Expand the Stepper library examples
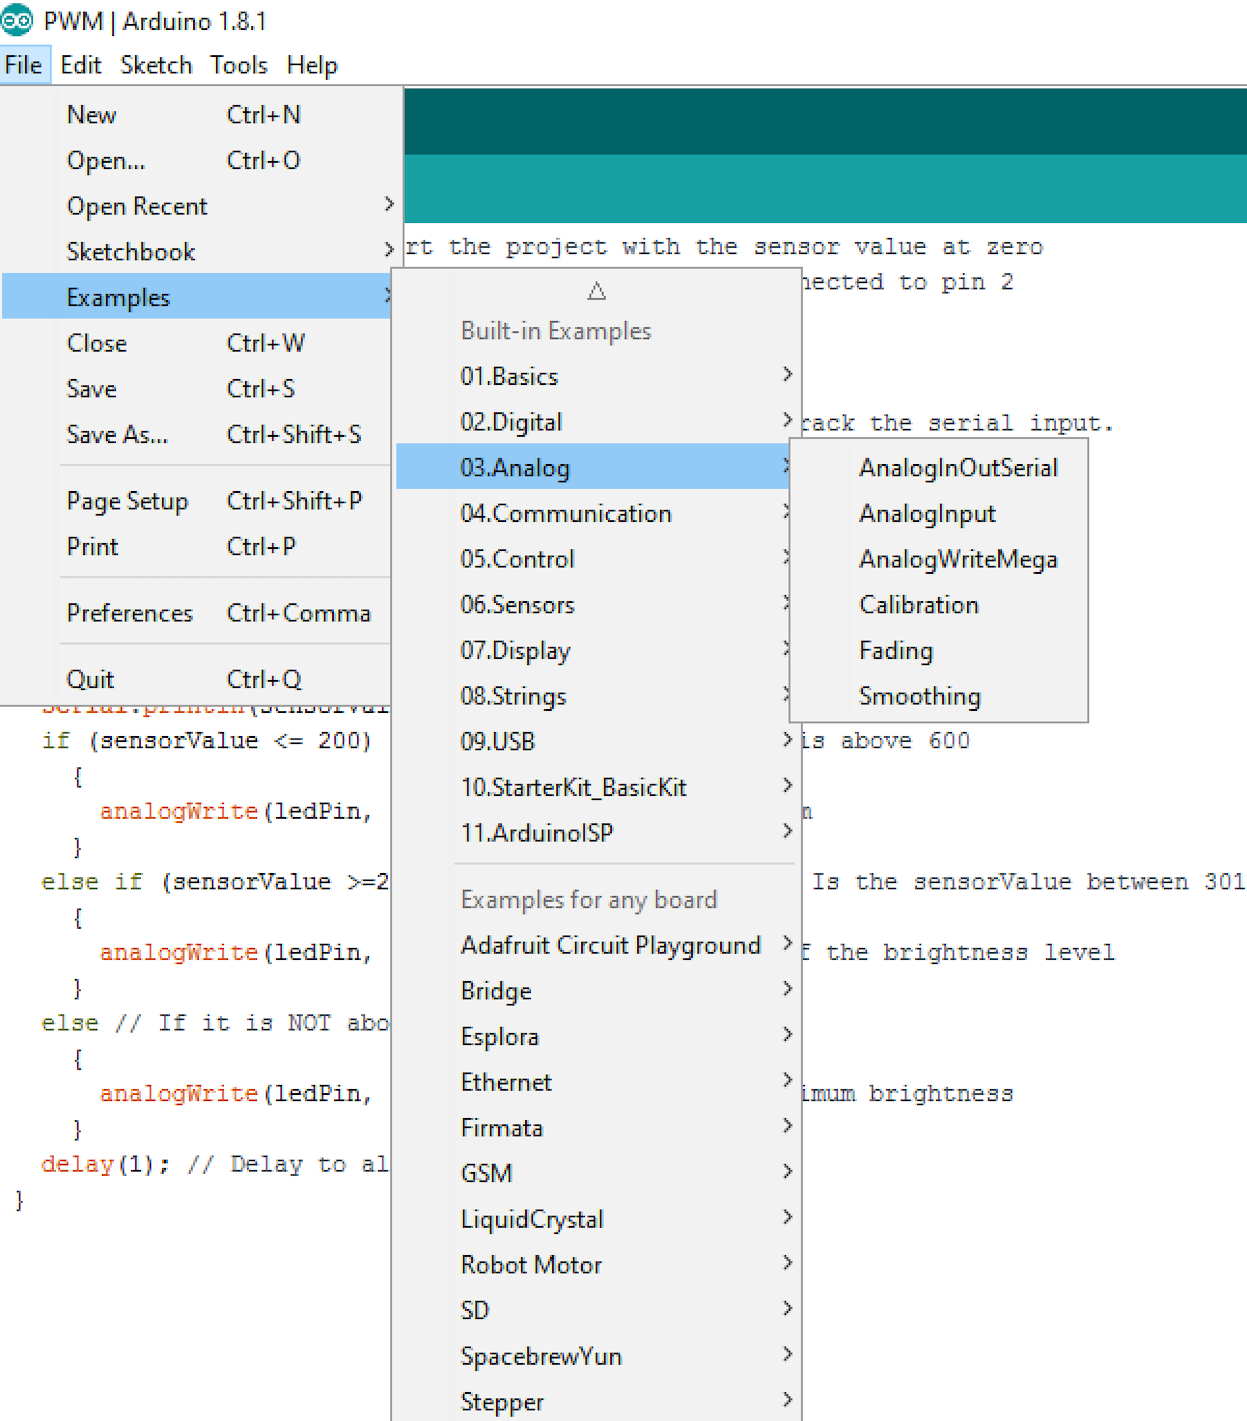Screen dimensions: 1247x1421 pos(597,1401)
